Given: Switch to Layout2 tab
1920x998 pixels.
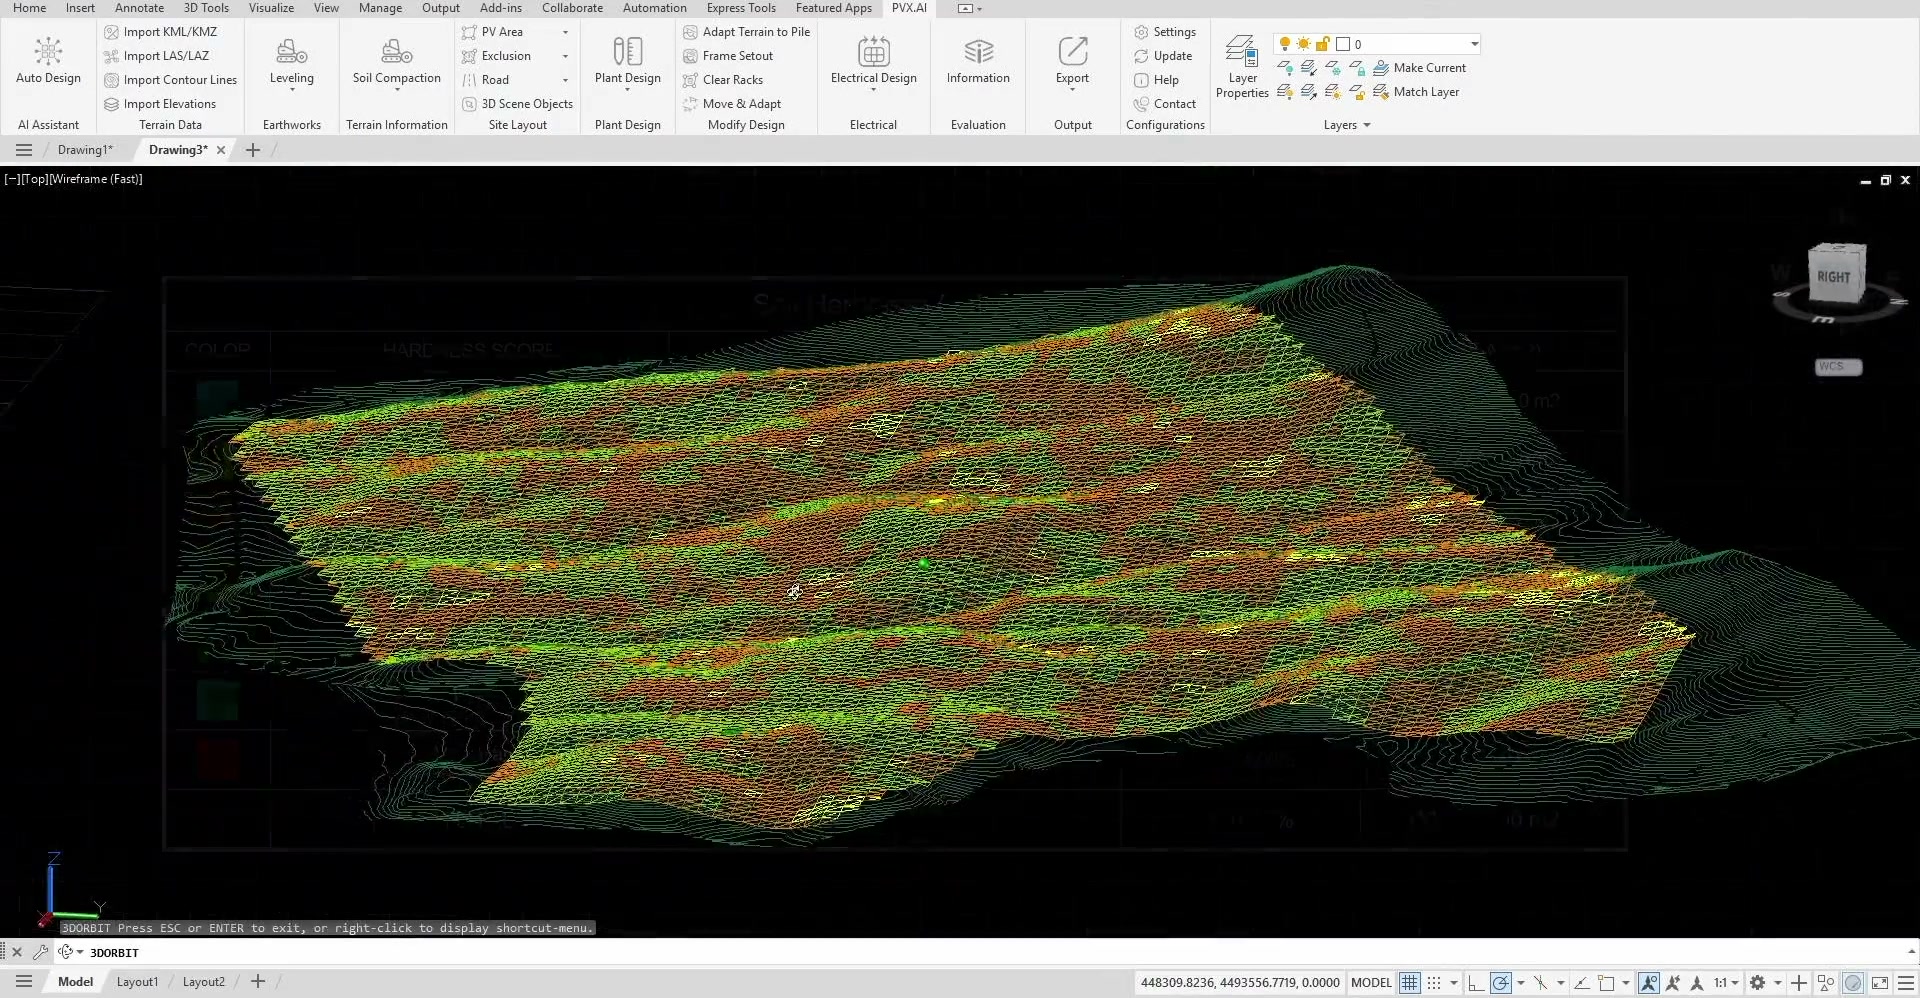Looking at the screenshot, I should [x=204, y=982].
